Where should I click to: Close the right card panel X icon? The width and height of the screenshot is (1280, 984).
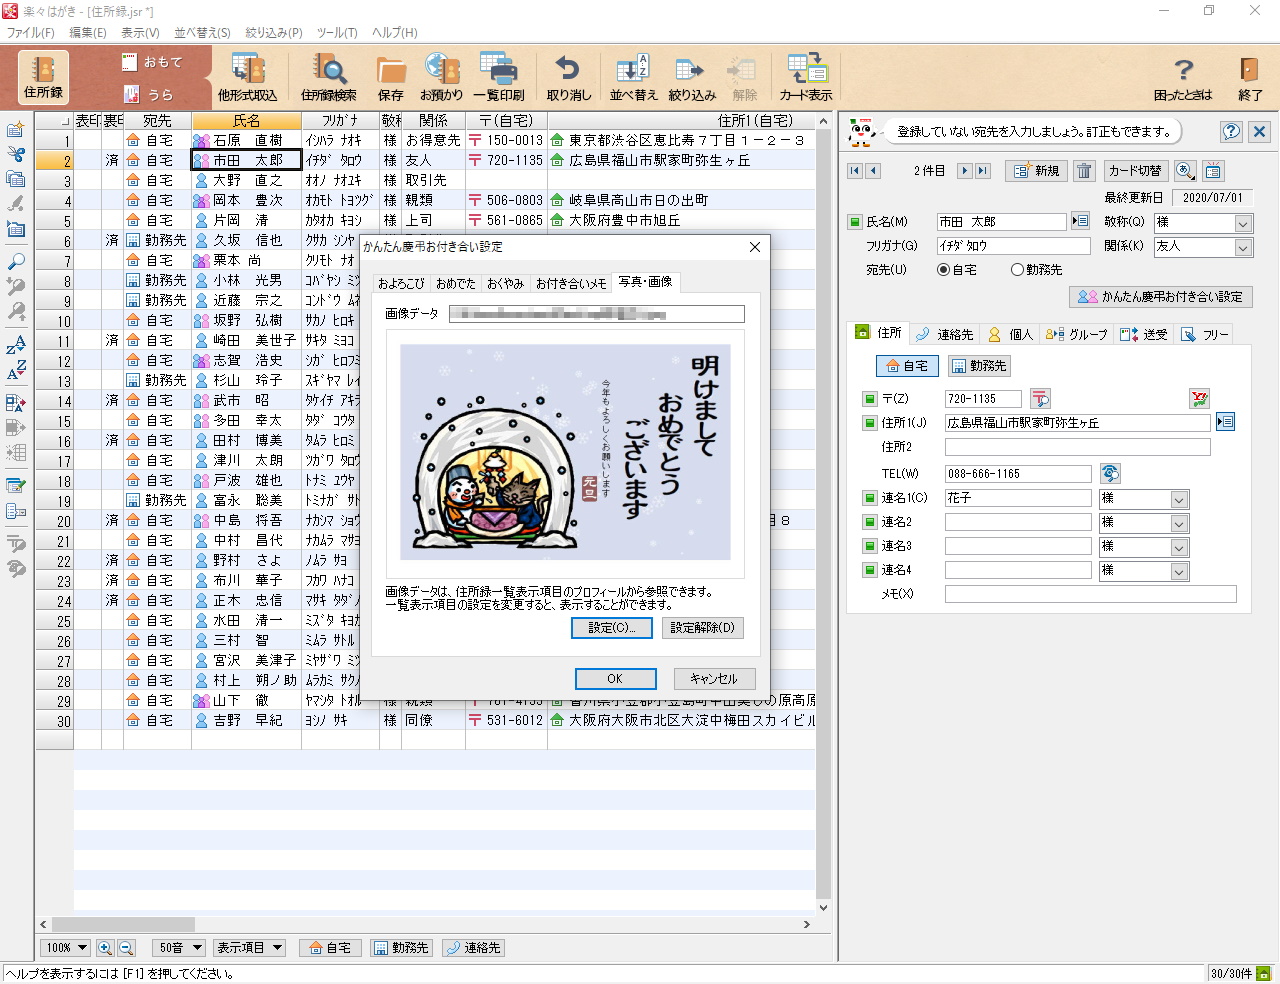coord(1259,131)
